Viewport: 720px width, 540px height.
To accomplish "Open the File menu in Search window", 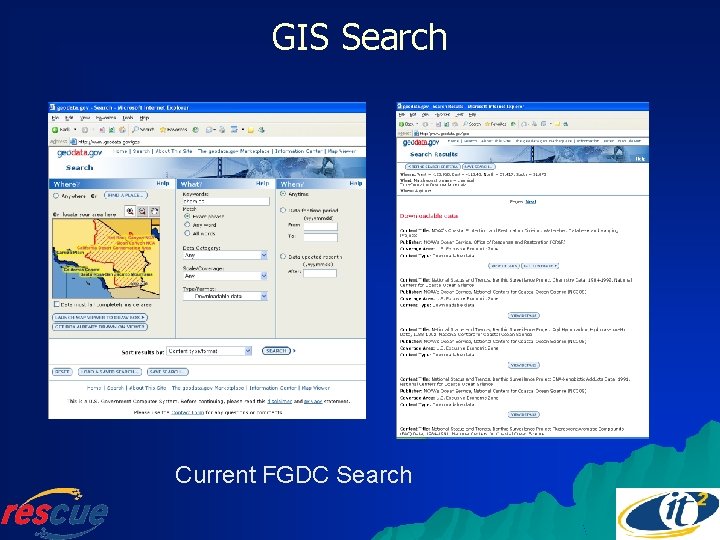I will [55, 118].
